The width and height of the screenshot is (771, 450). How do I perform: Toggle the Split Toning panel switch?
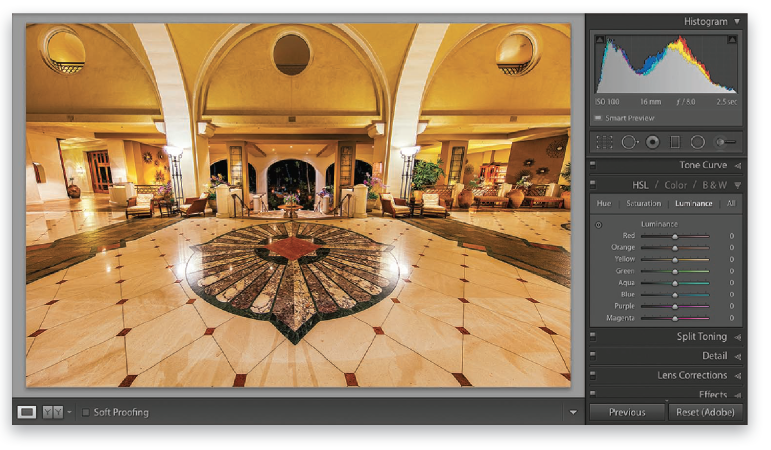click(592, 337)
